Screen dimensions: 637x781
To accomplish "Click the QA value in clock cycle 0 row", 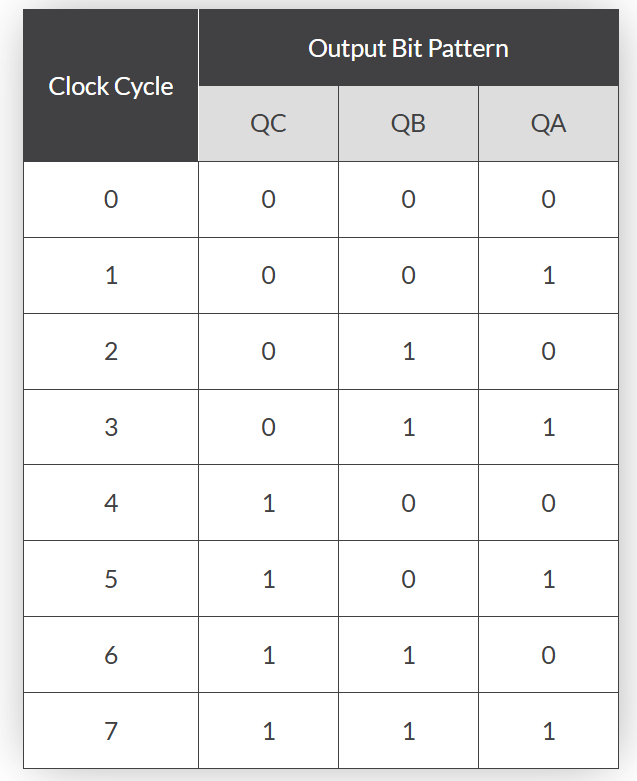I will click(548, 199).
